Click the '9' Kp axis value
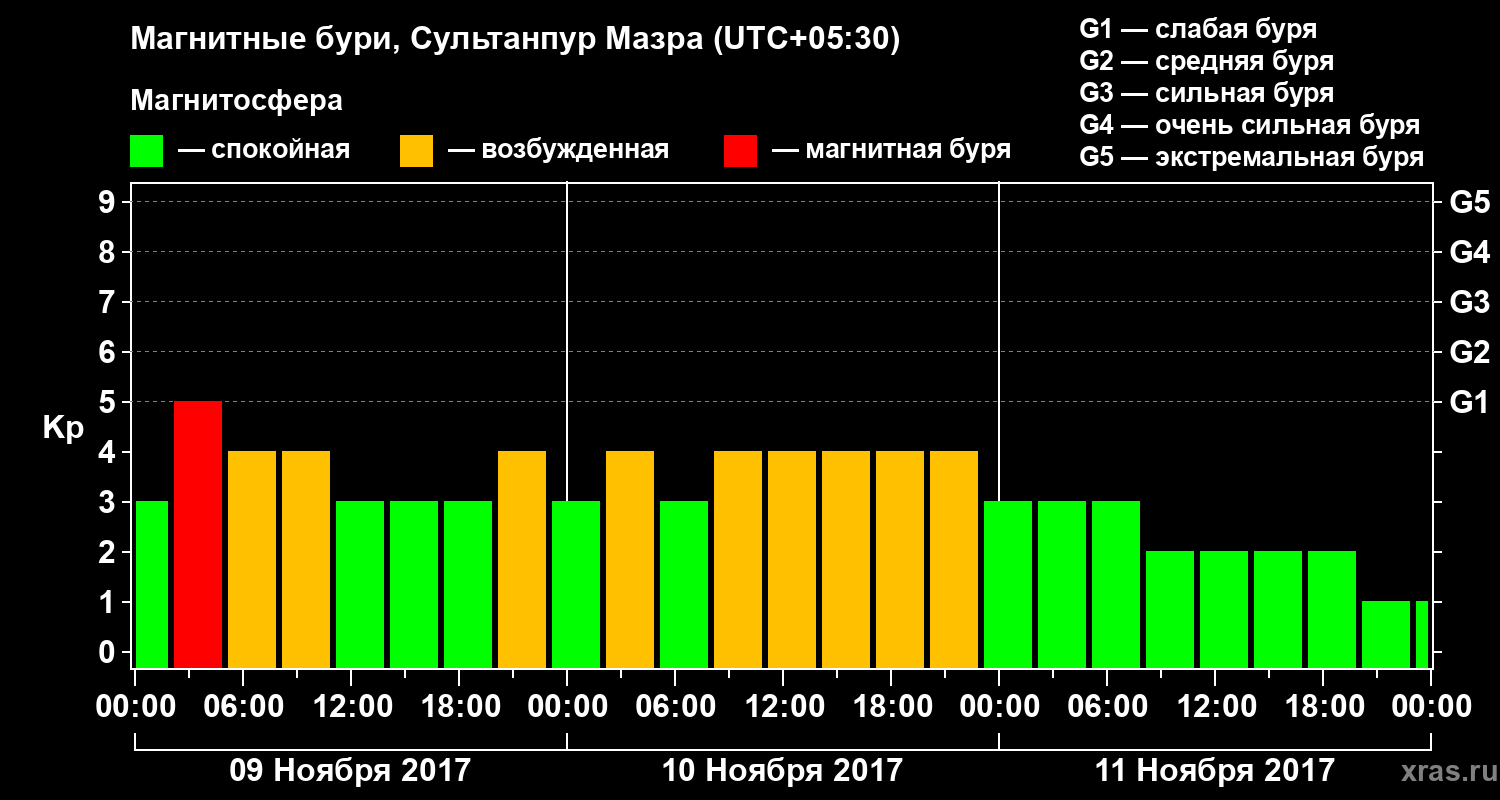Image resolution: width=1500 pixels, height=800 pixels. (109, 202)
